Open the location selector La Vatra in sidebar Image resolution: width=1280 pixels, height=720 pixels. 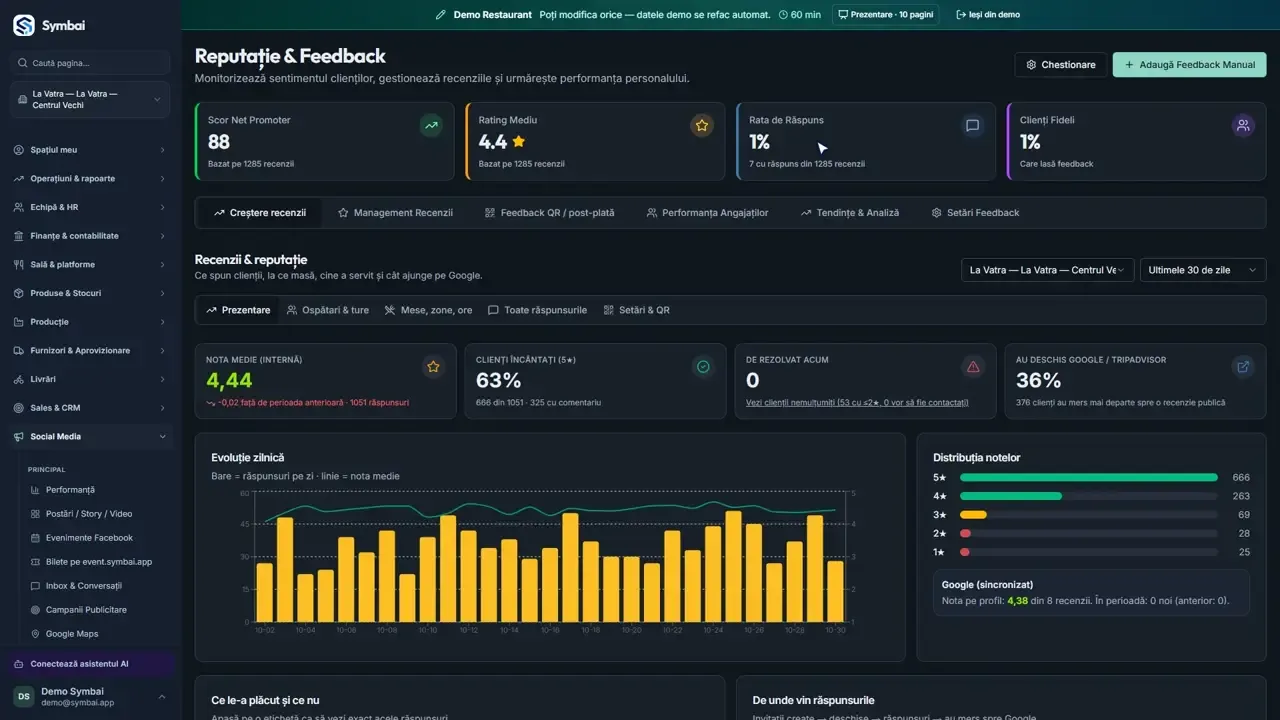(x=91, y=100)
